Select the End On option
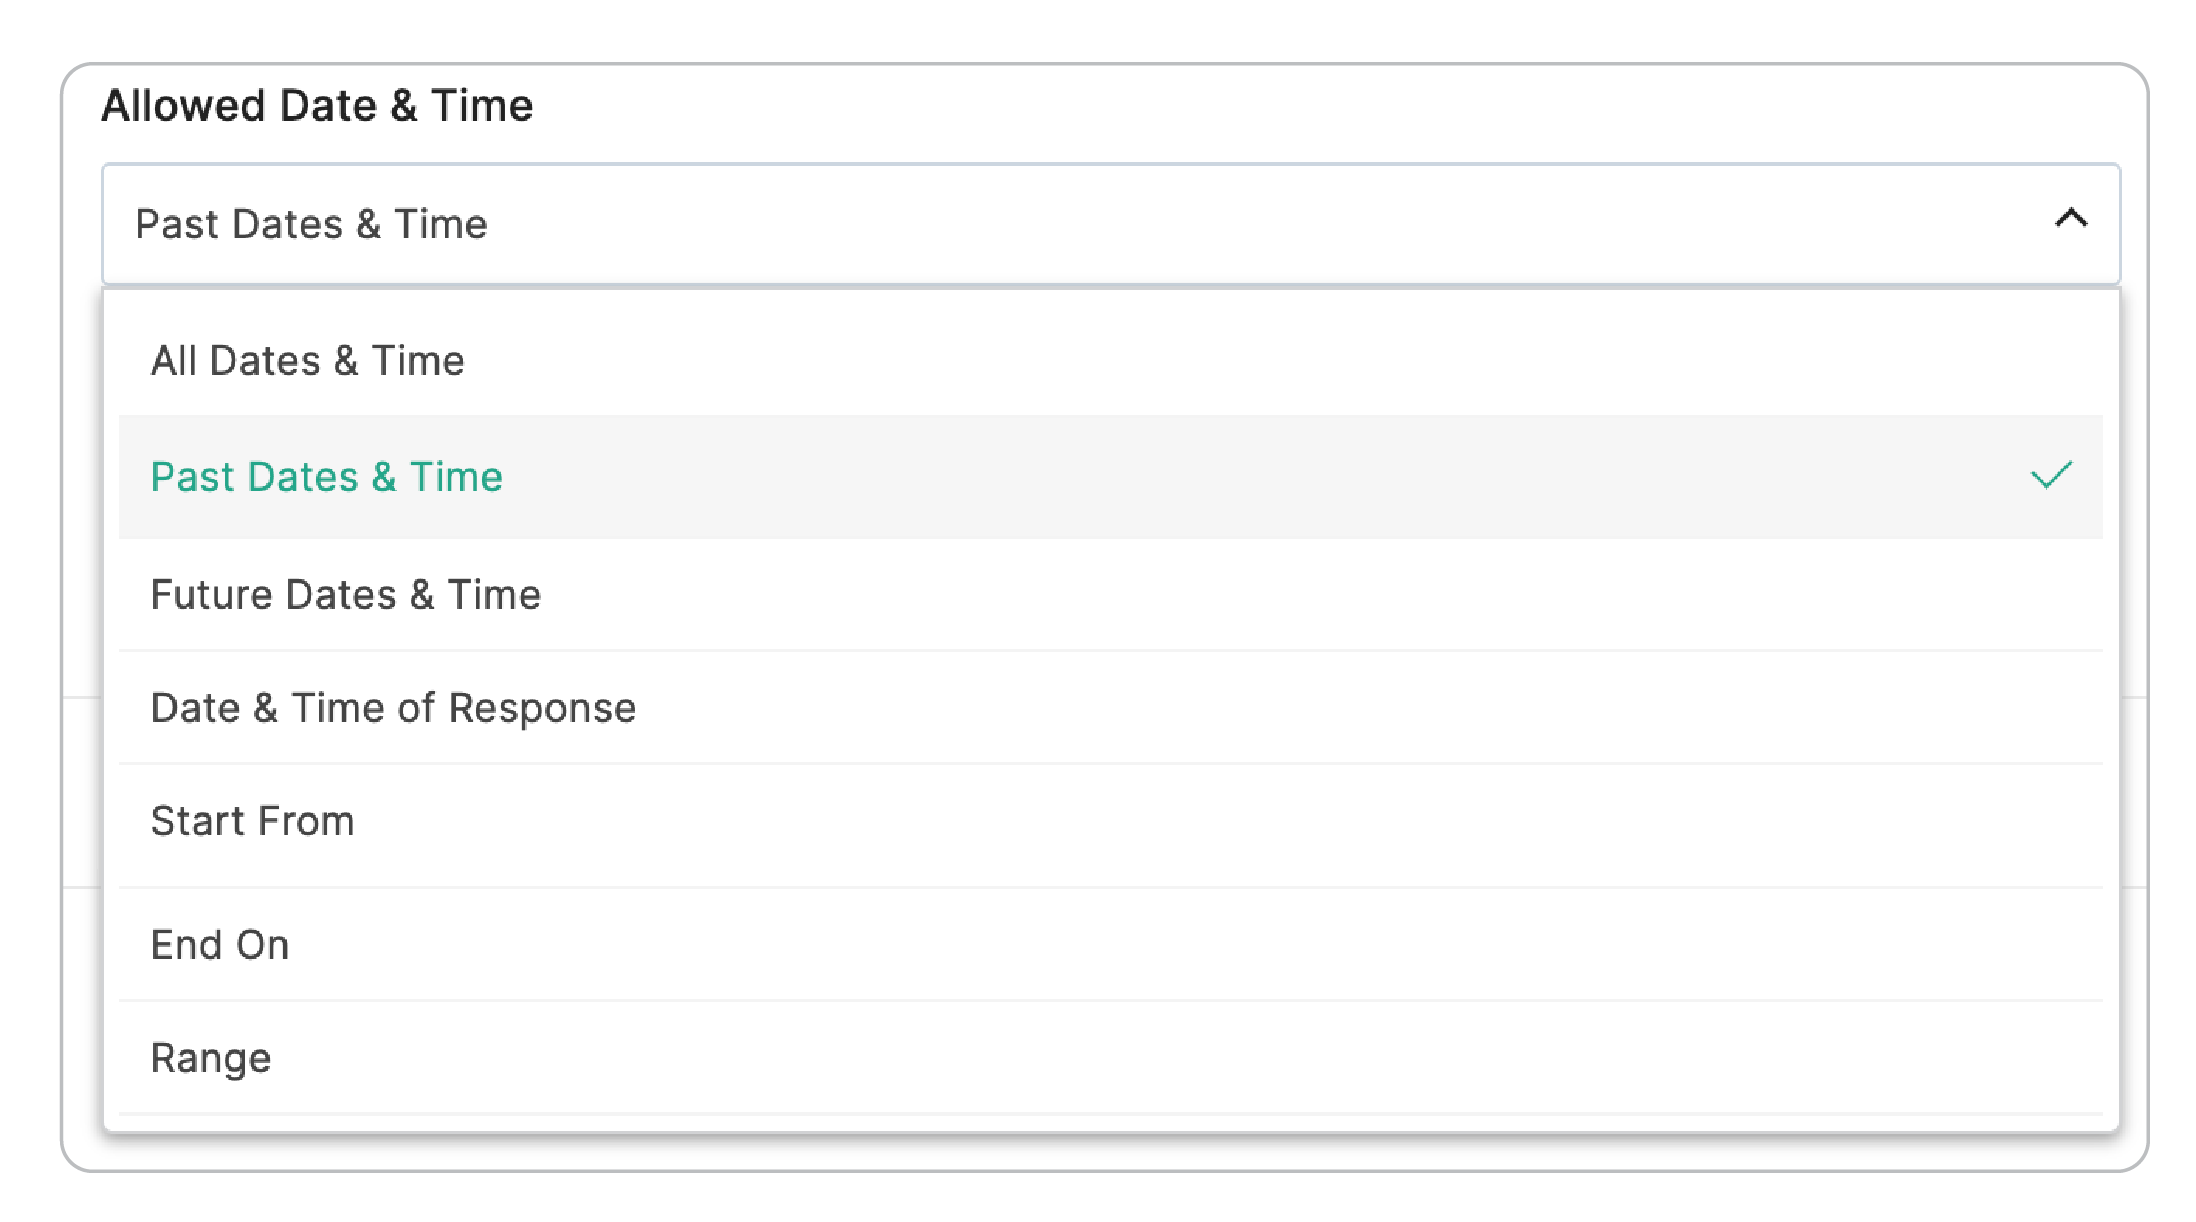This screenshot has width=2196, height=1222. tap(220, 945)
